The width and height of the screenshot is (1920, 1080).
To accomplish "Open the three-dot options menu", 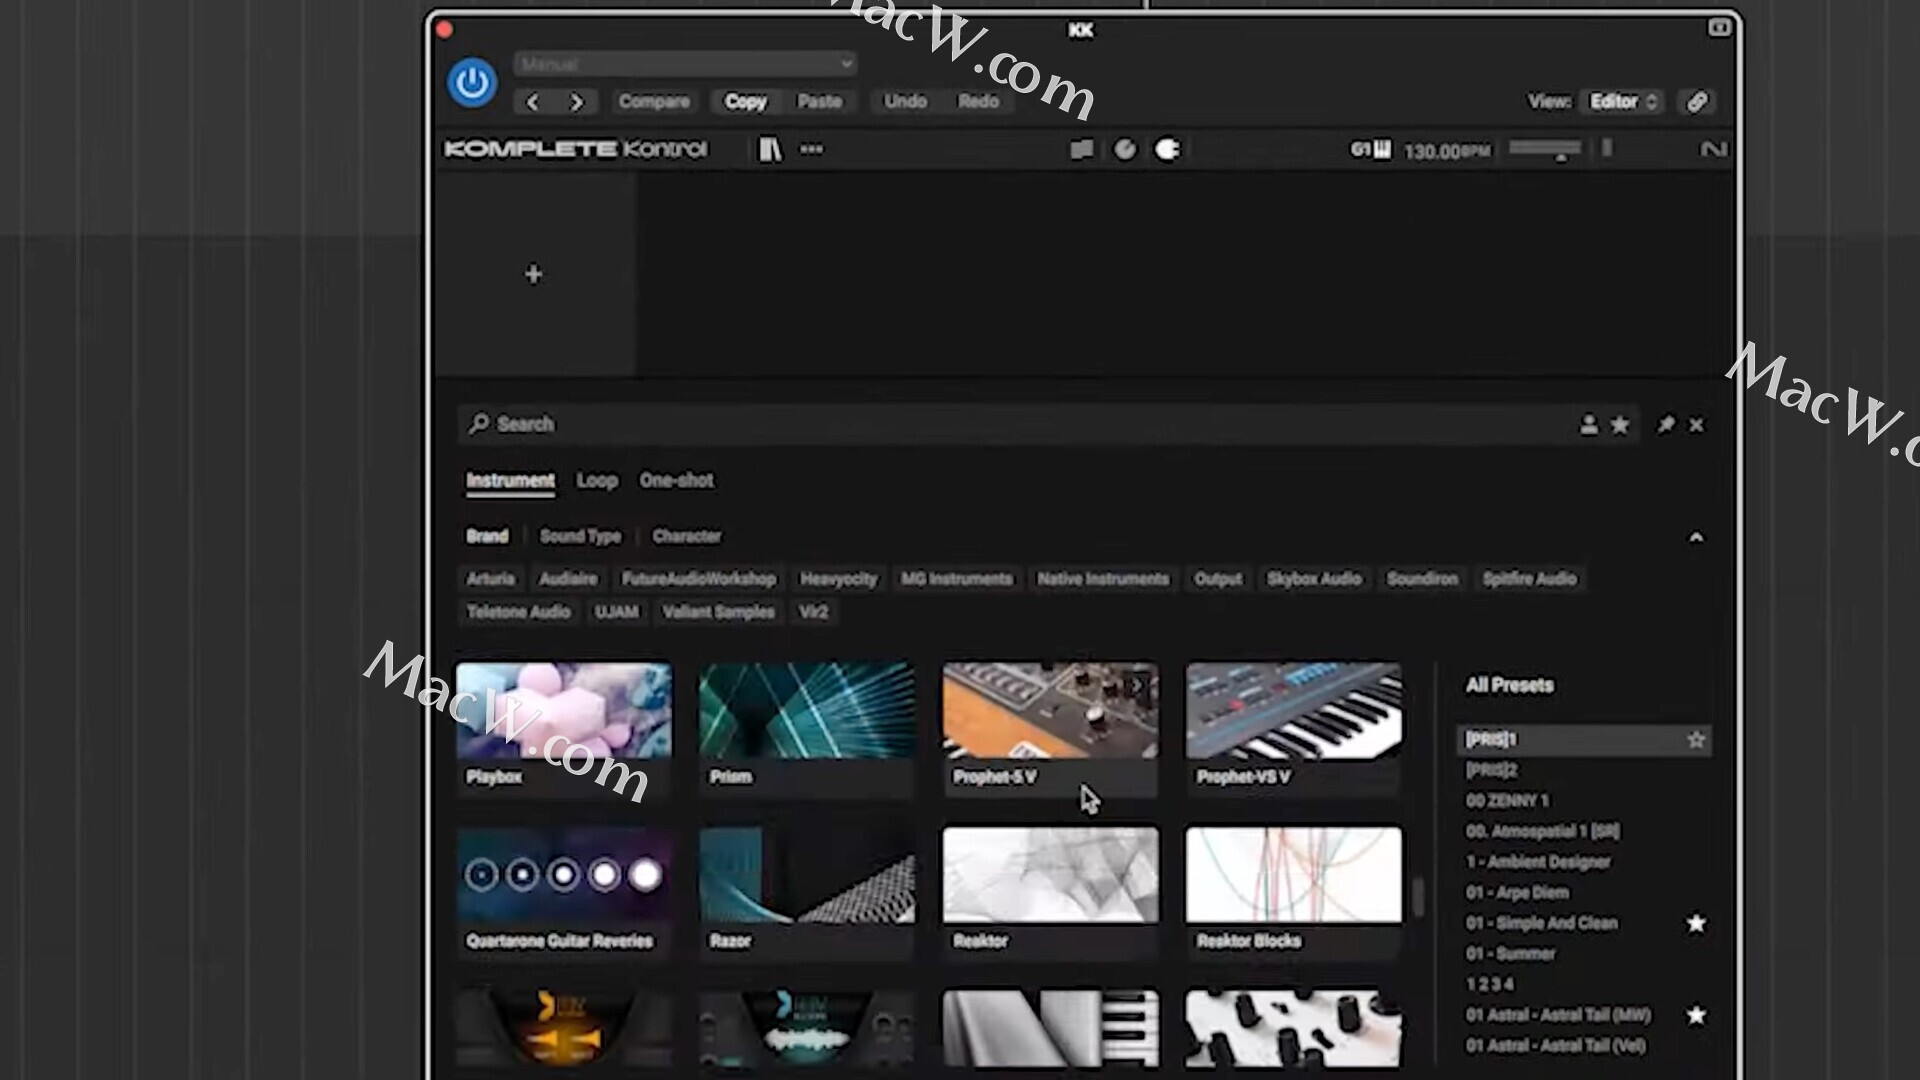I will [811, 150].
